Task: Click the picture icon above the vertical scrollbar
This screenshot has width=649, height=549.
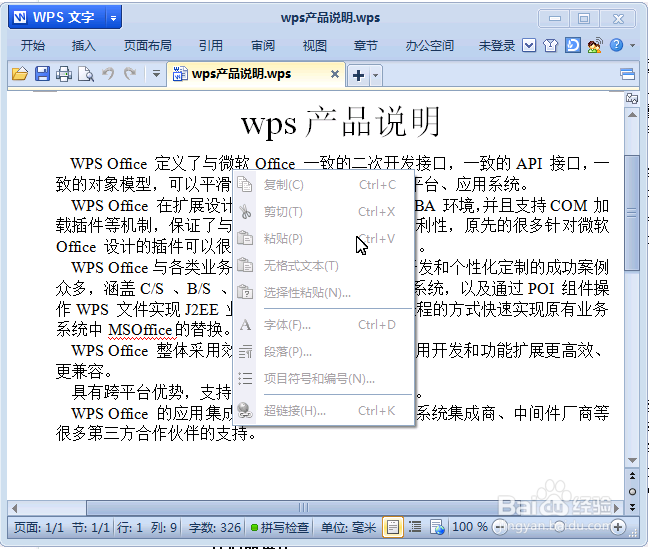Action: pyautogui.click(x=632, y=99)
